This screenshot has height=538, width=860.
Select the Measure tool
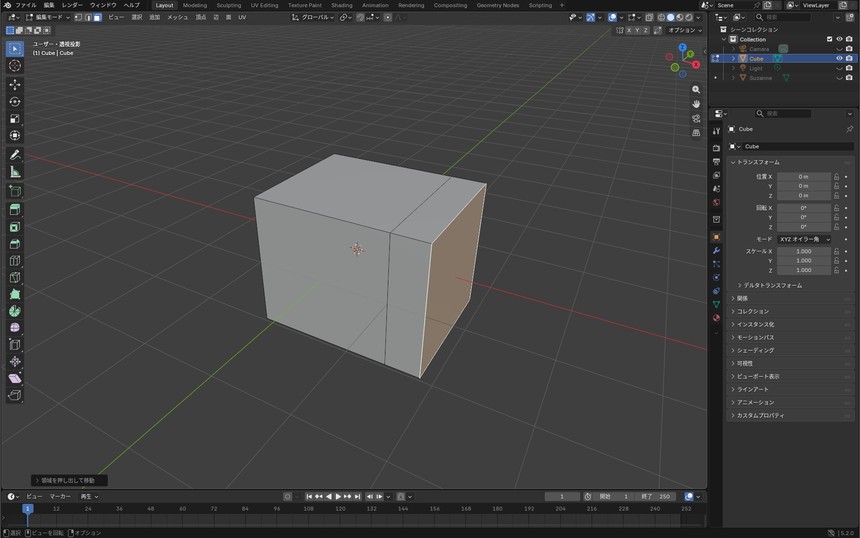15,172
